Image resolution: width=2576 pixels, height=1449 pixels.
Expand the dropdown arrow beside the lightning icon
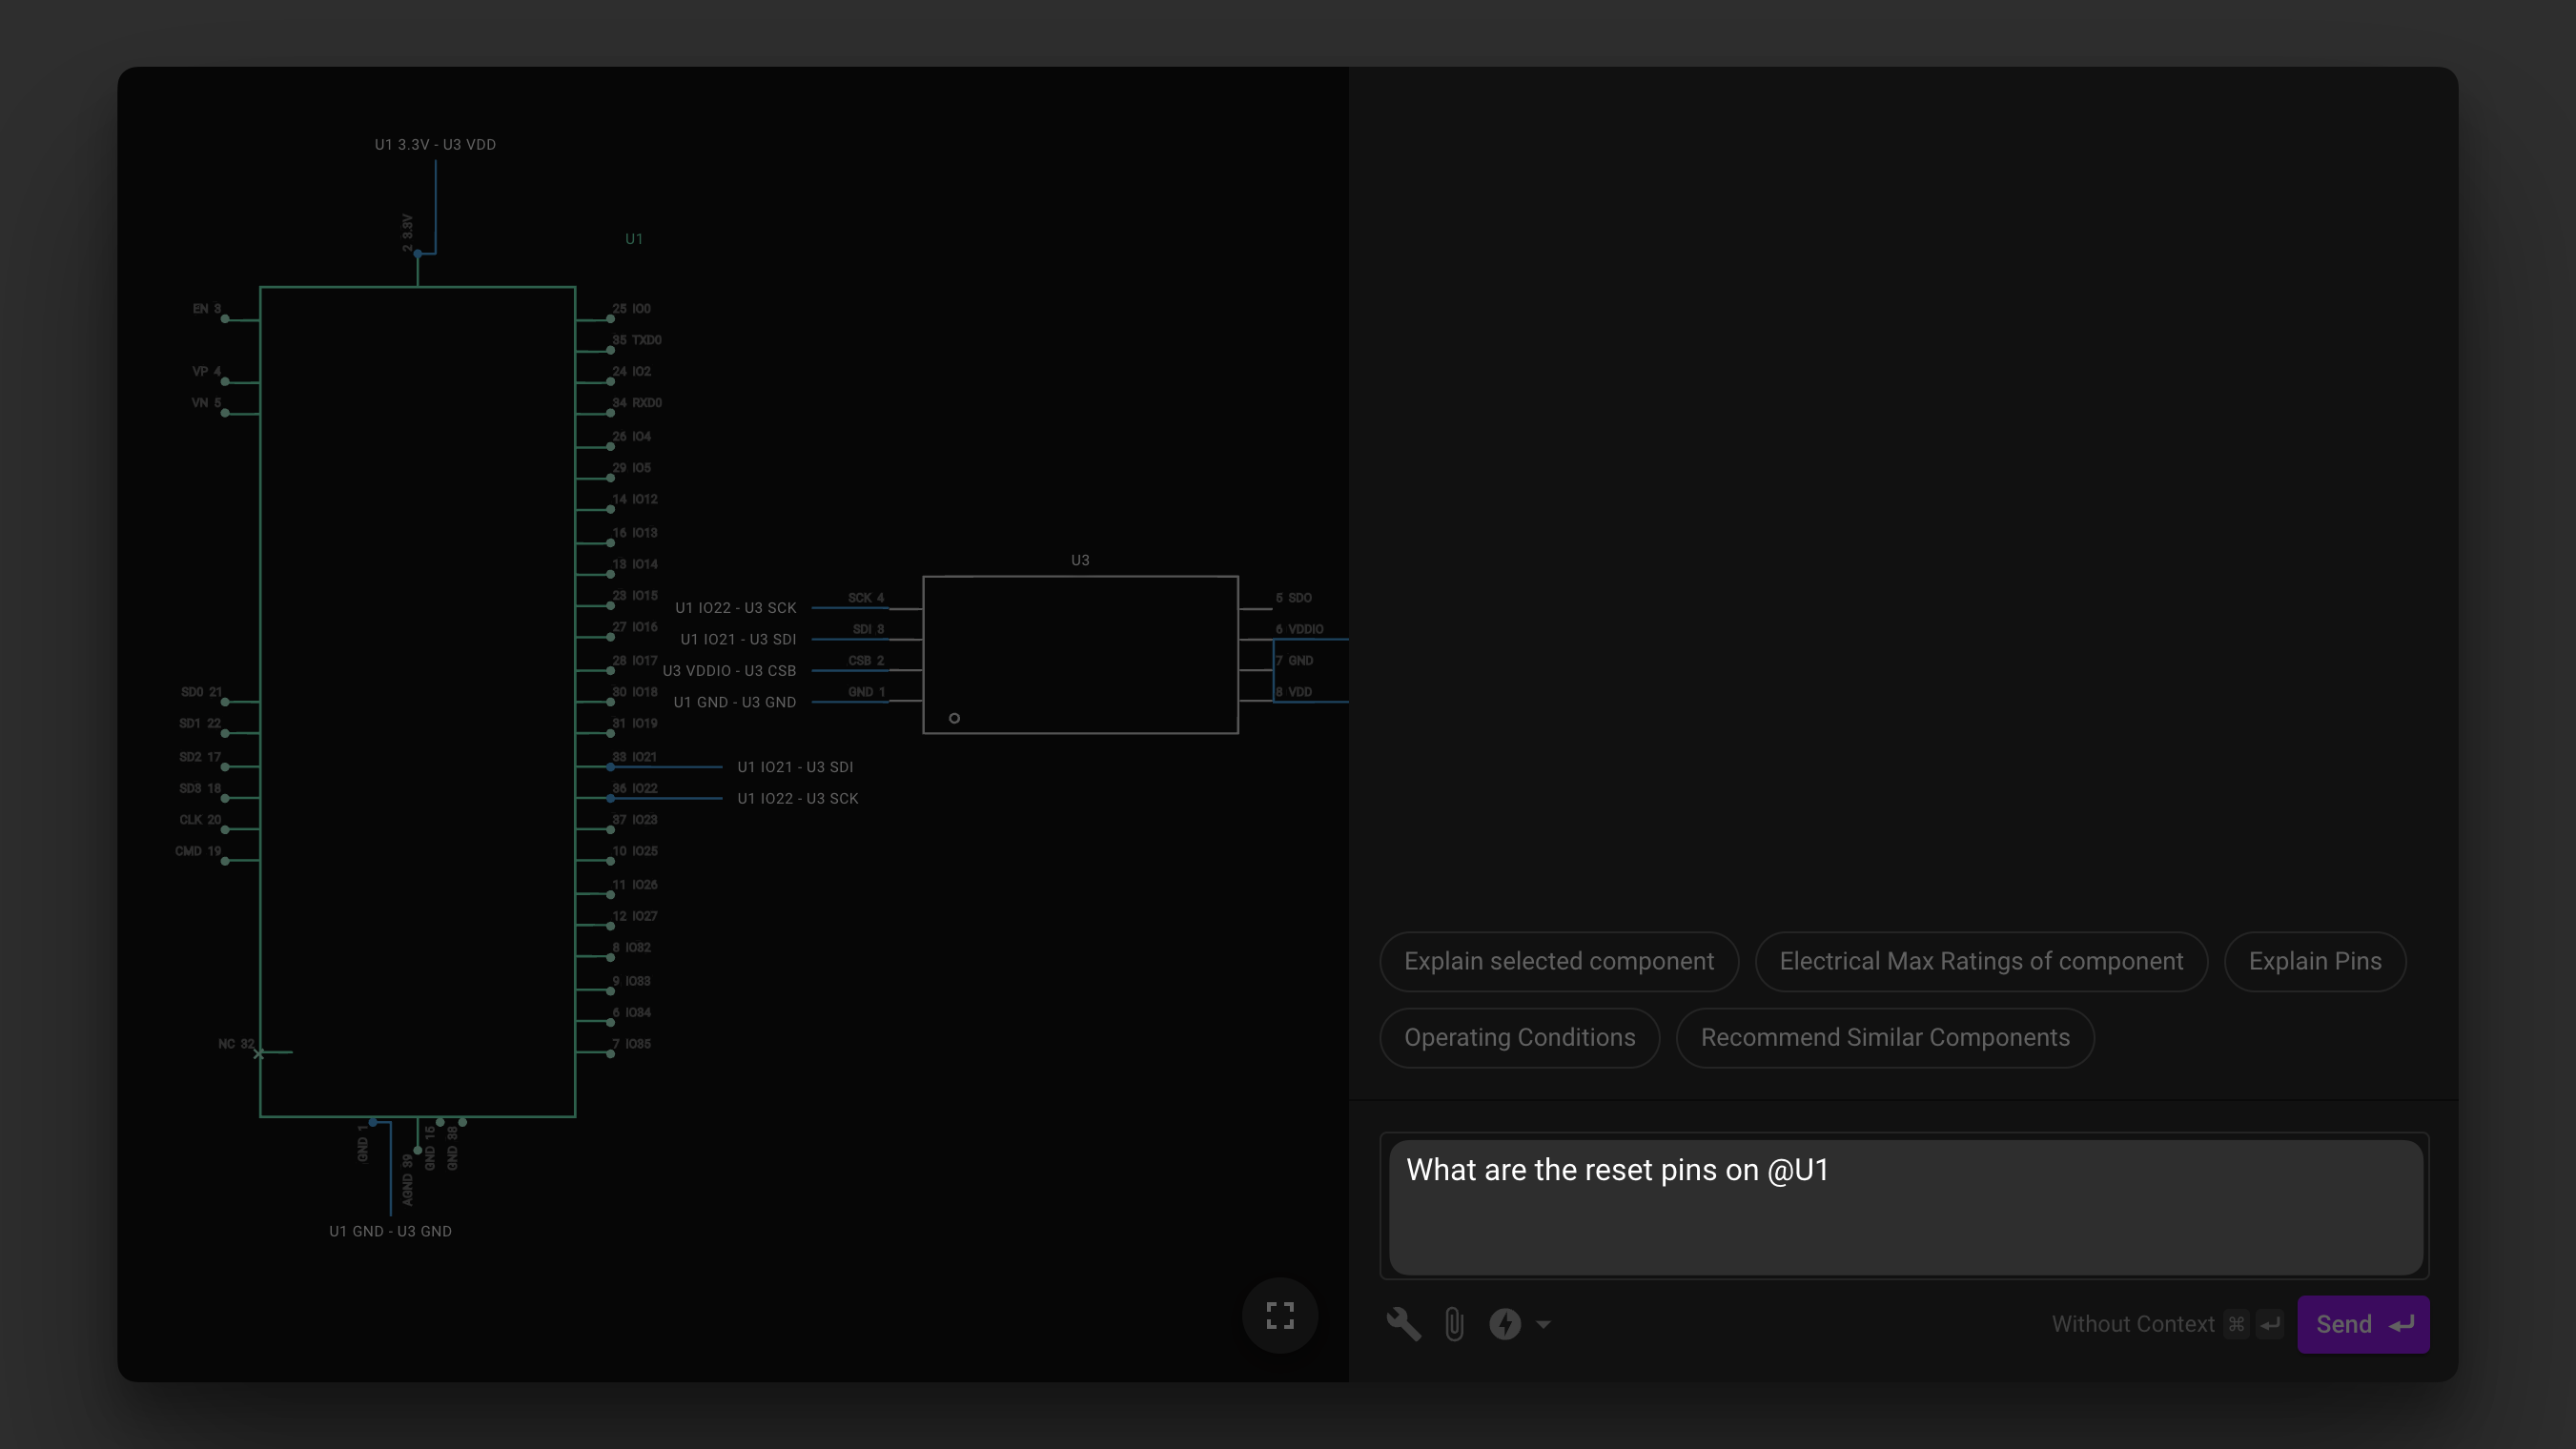[x=1543, y=1325]
